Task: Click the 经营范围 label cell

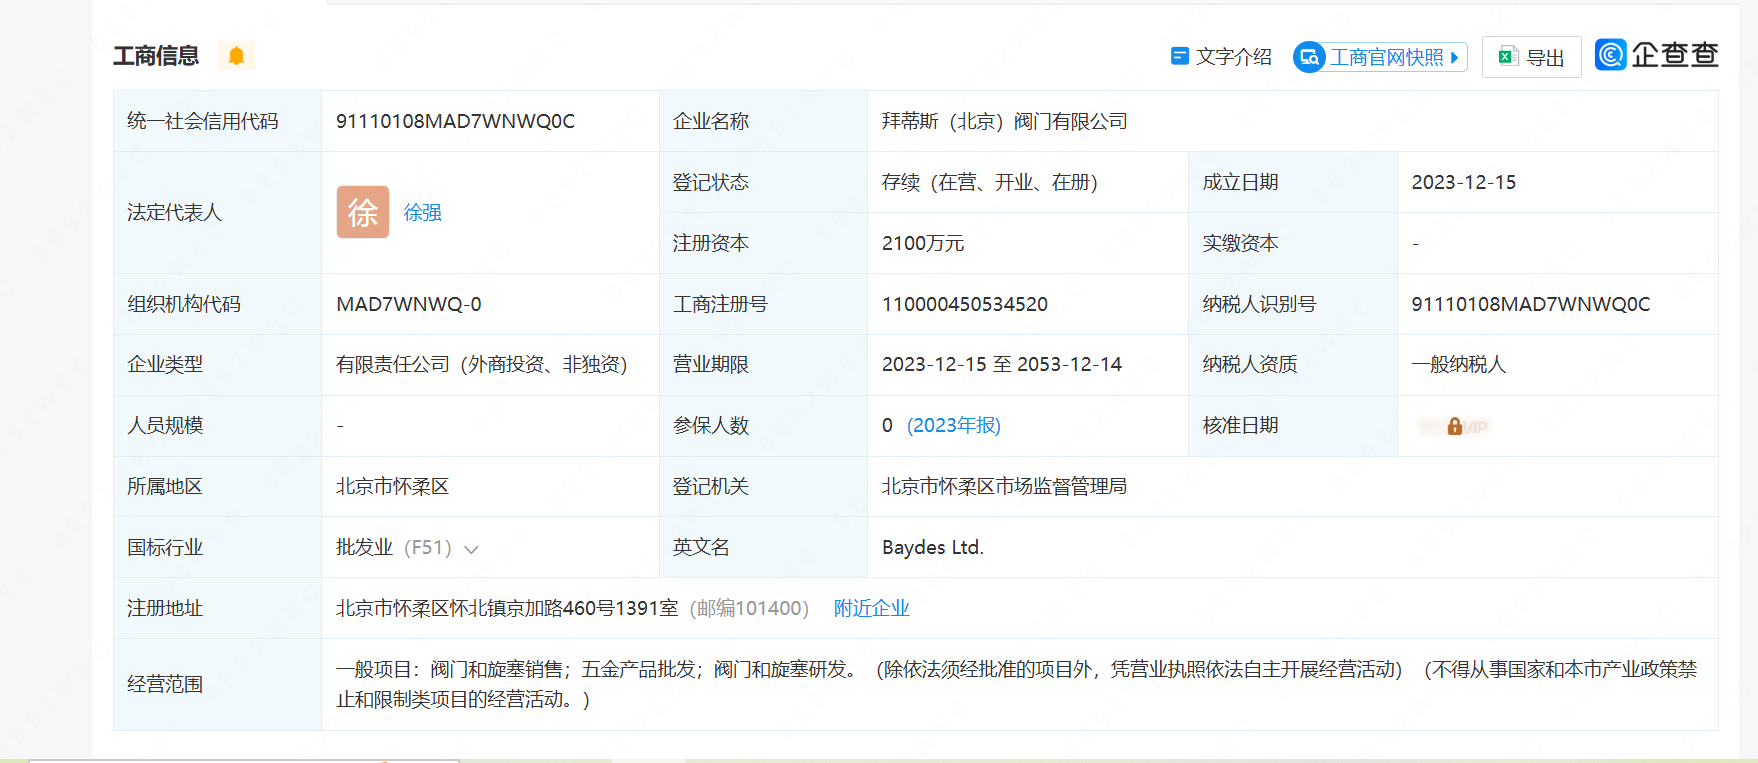Action: pos(217,684)
